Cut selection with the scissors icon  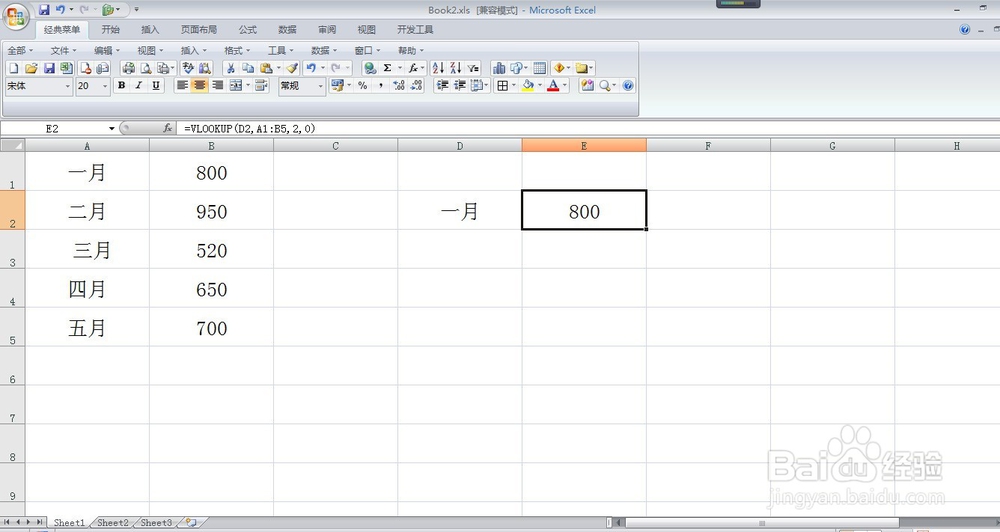(x=230, y=68)
